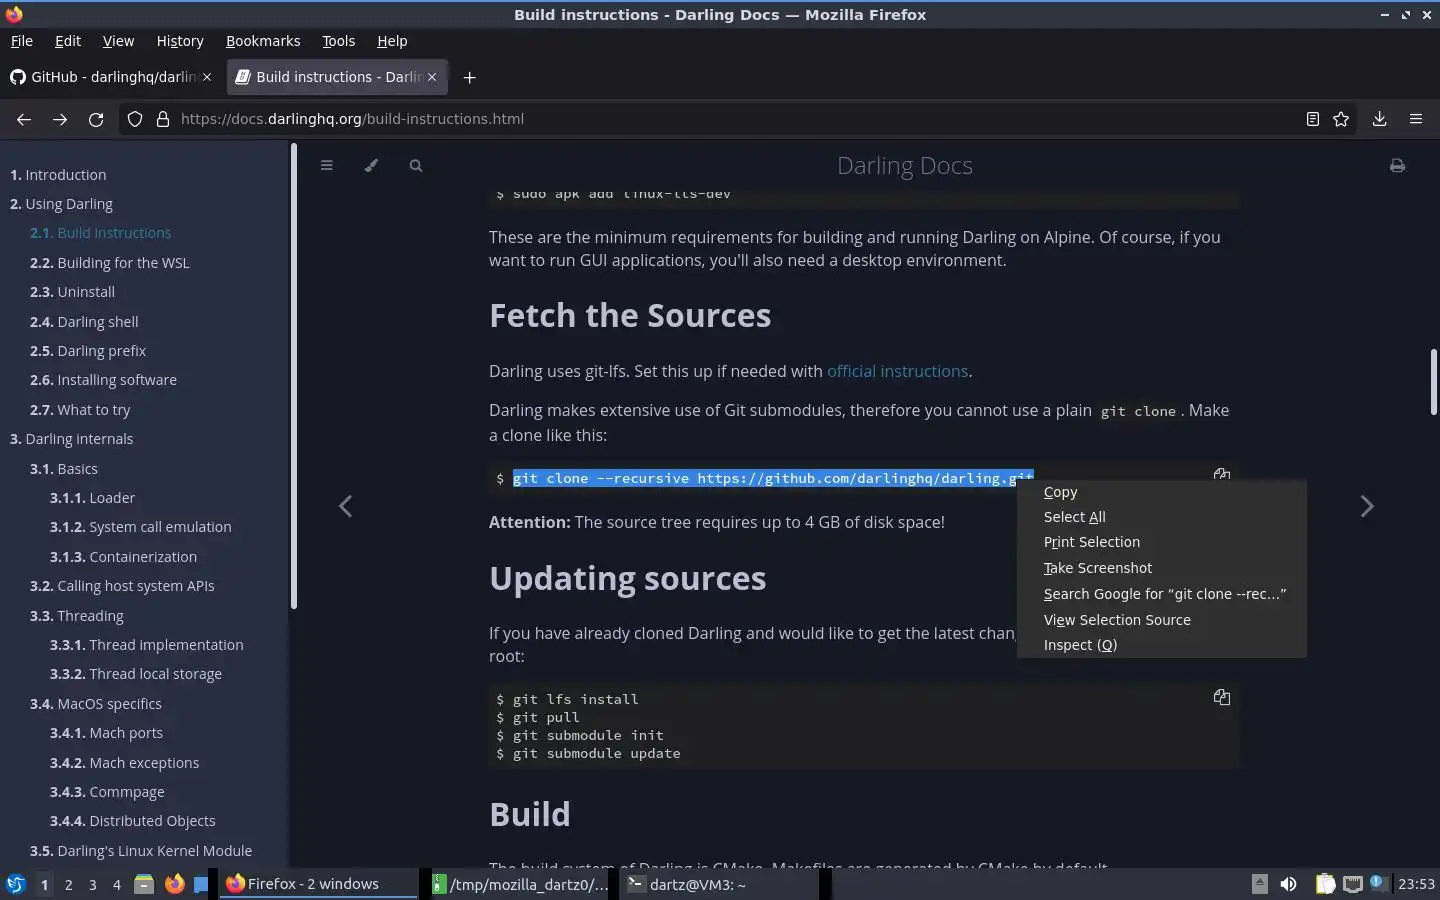This screenshot has width=1440, height=900.
Task: Open the Bookmarks menu
Action: point(263,41)
